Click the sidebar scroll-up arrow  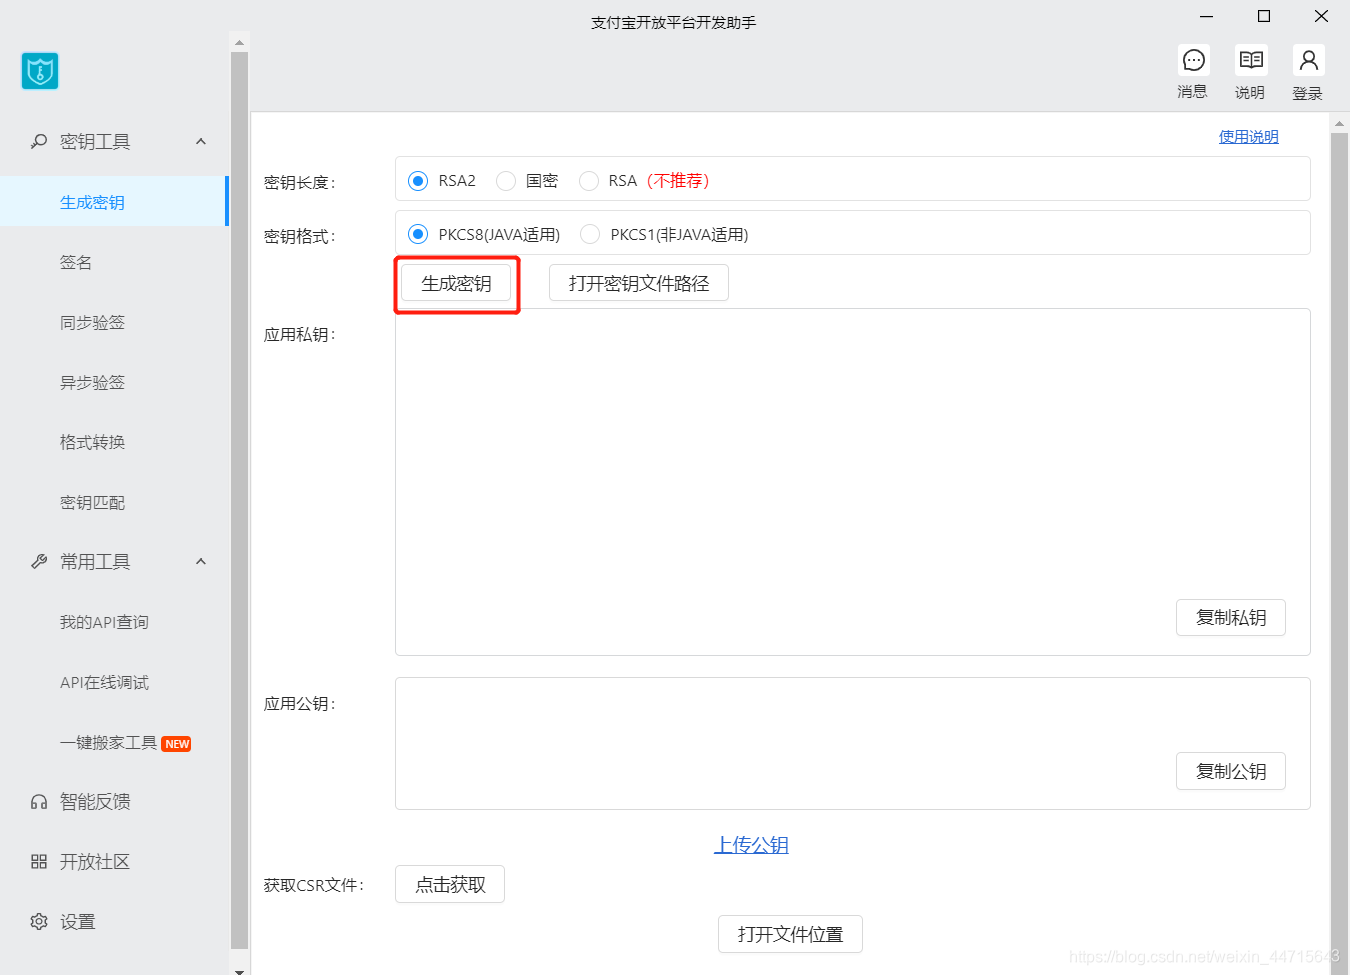coord(239,43)
